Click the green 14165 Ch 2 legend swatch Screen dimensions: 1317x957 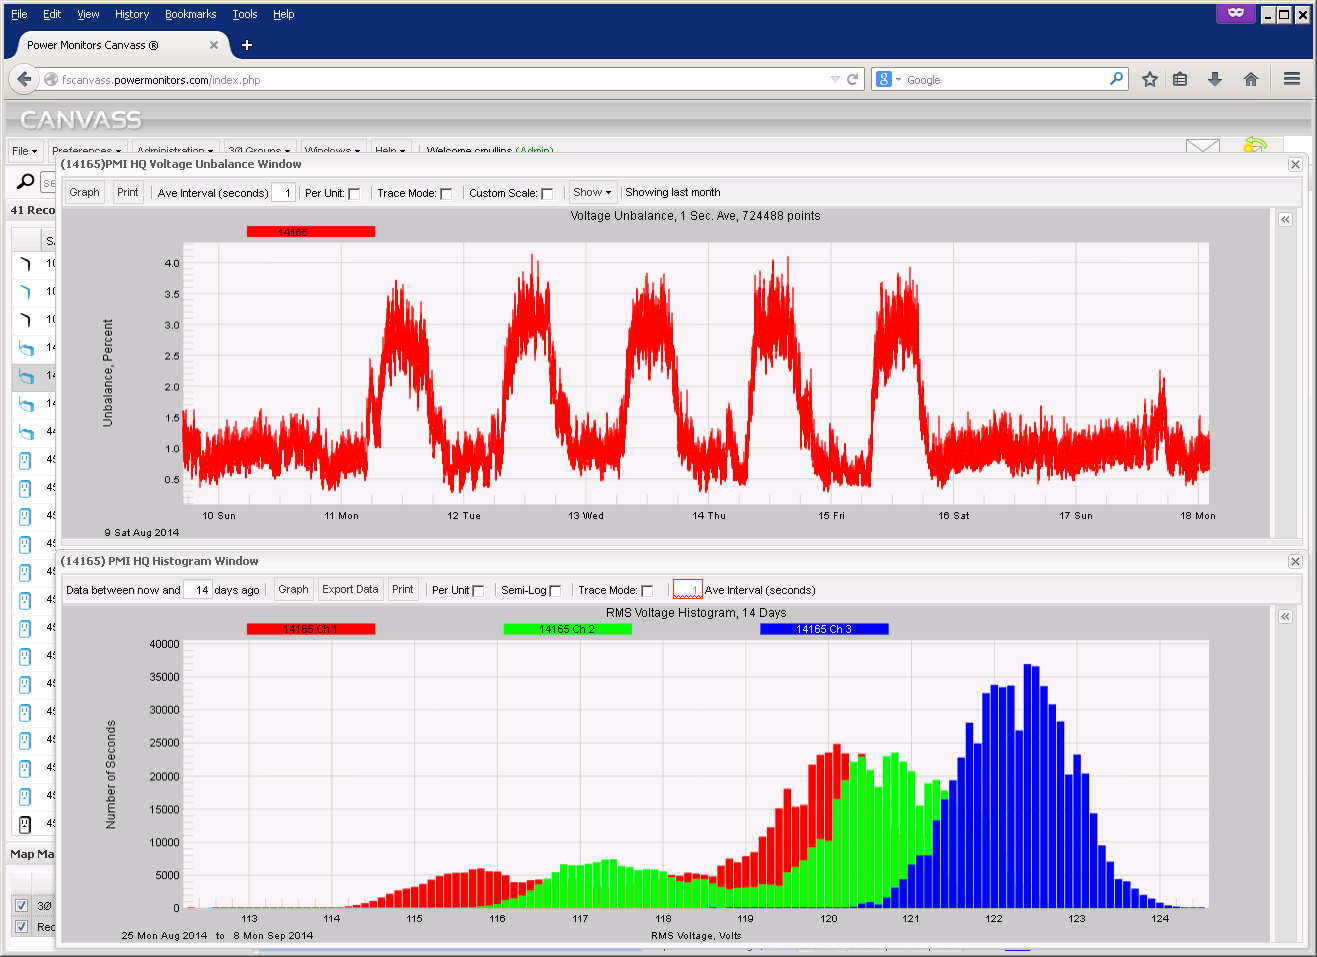(567, 629)
